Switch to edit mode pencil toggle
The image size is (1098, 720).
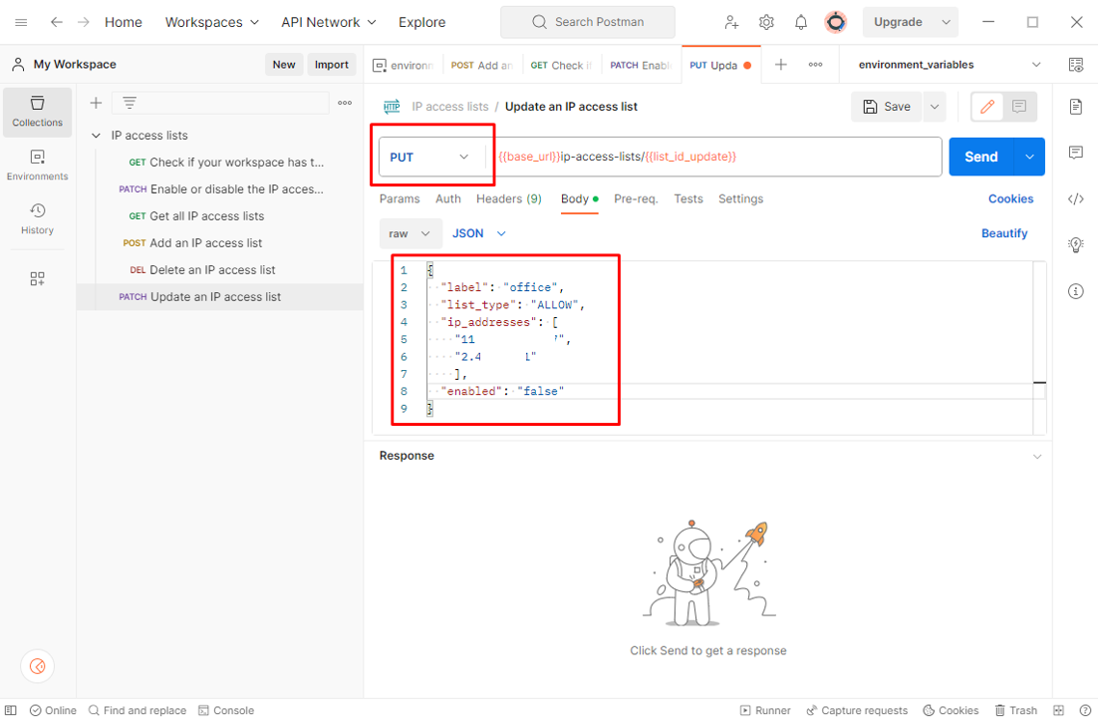(x=987, y=106)
